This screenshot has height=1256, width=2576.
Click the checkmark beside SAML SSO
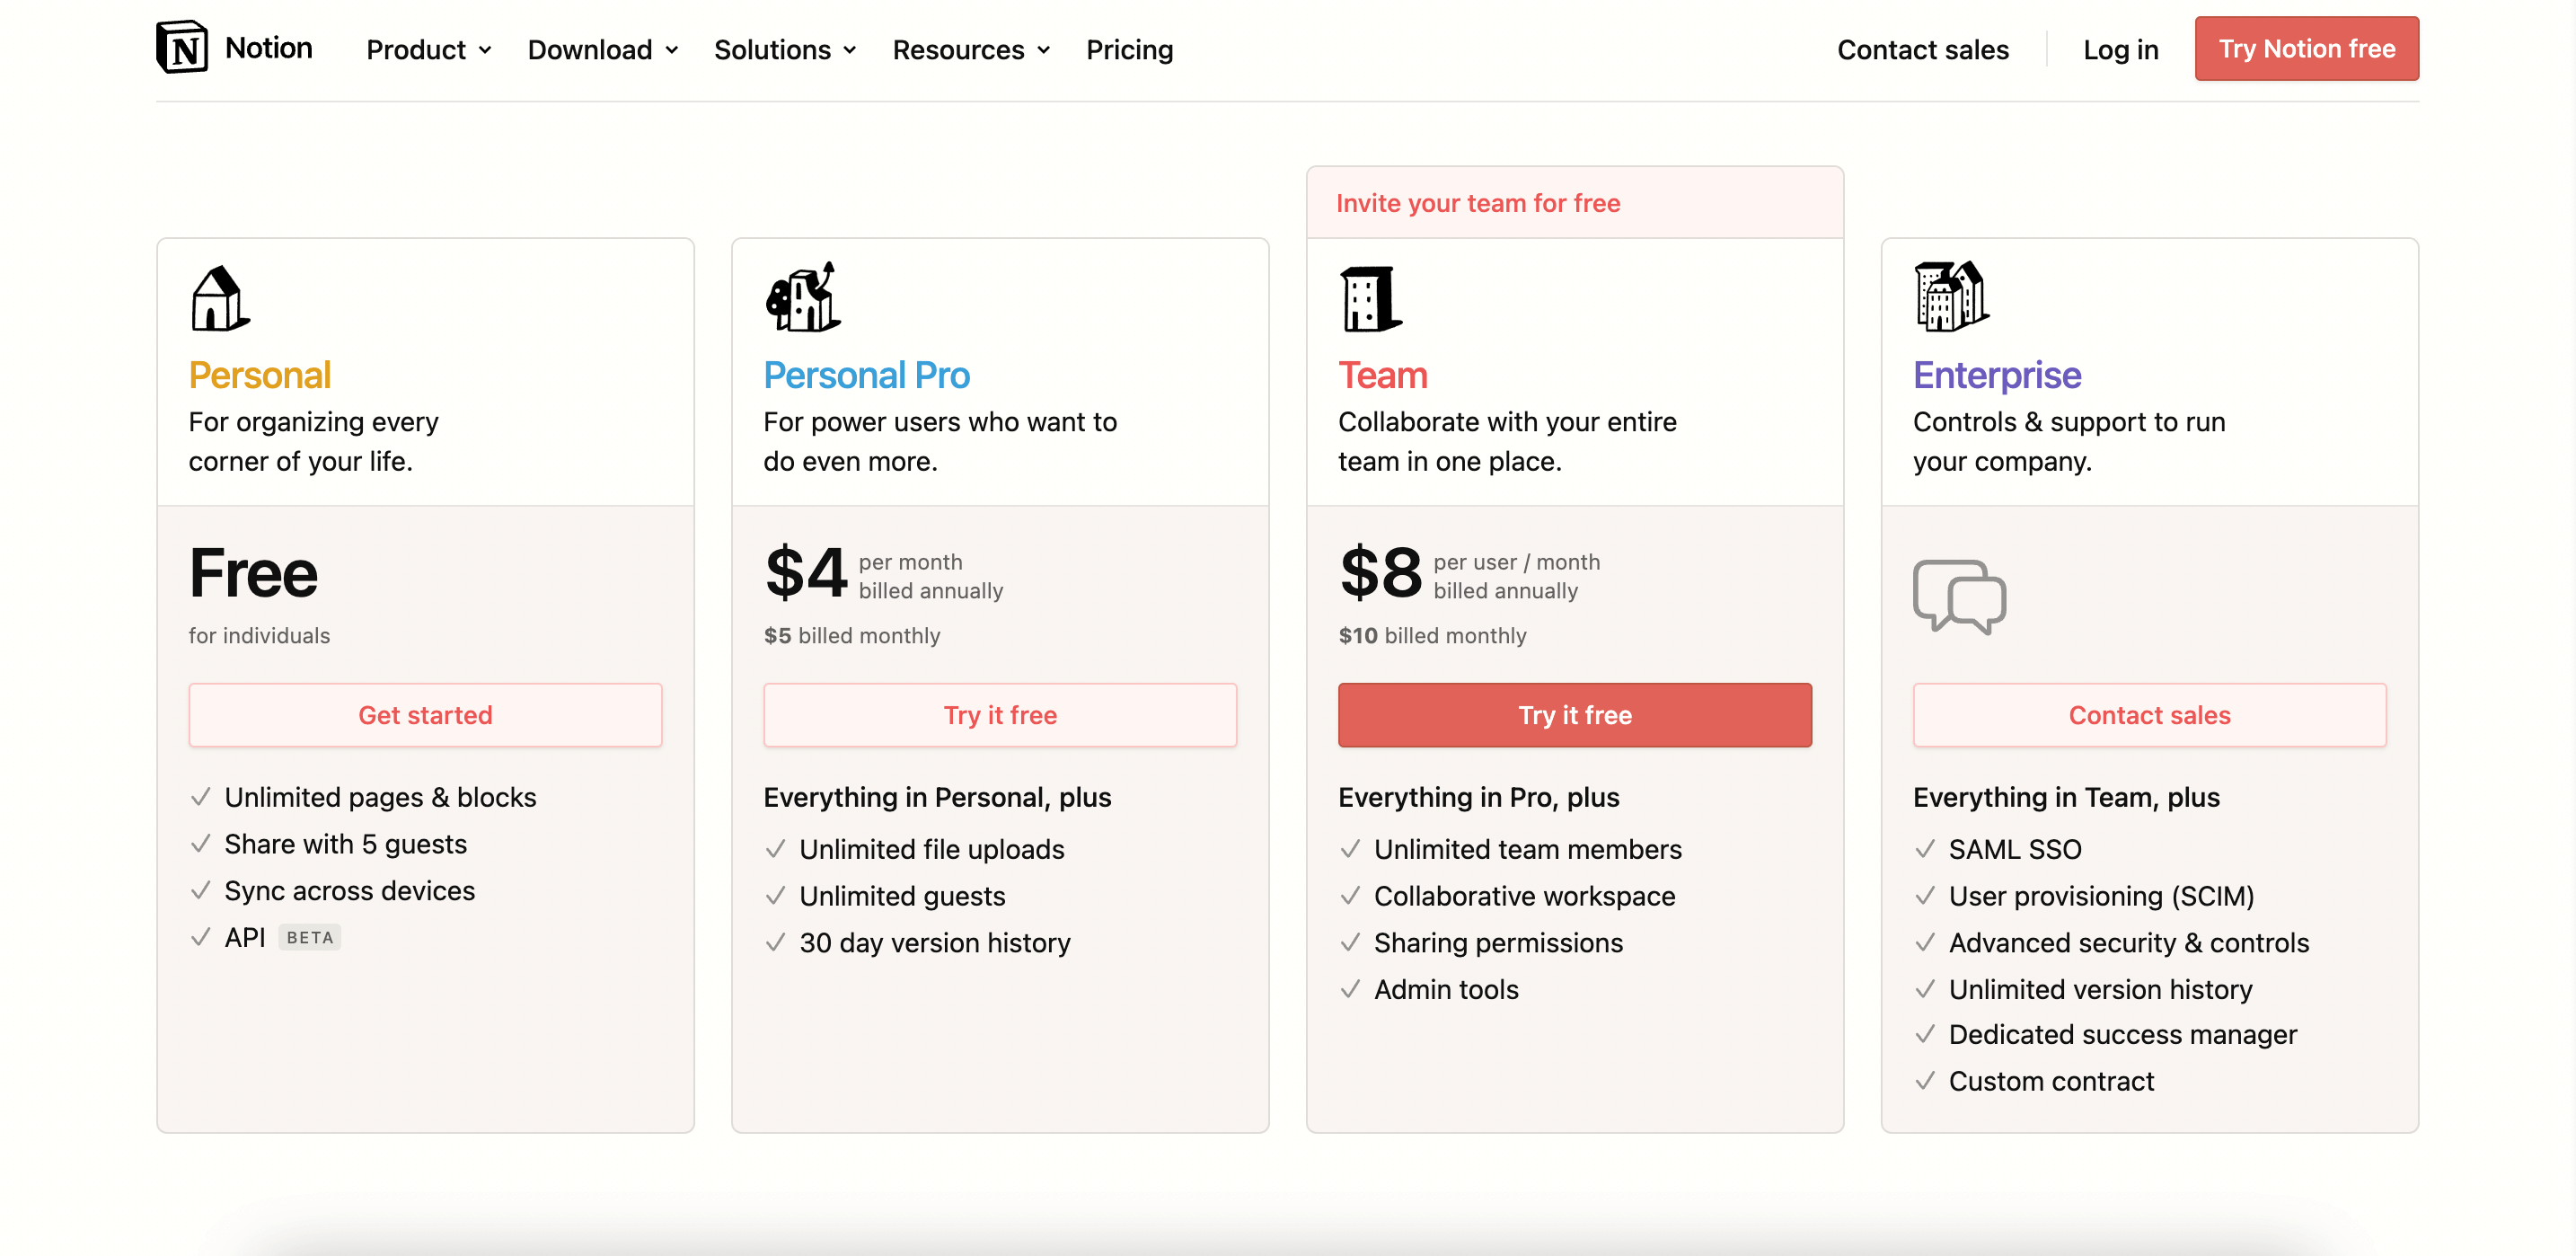coord(1925,849)
